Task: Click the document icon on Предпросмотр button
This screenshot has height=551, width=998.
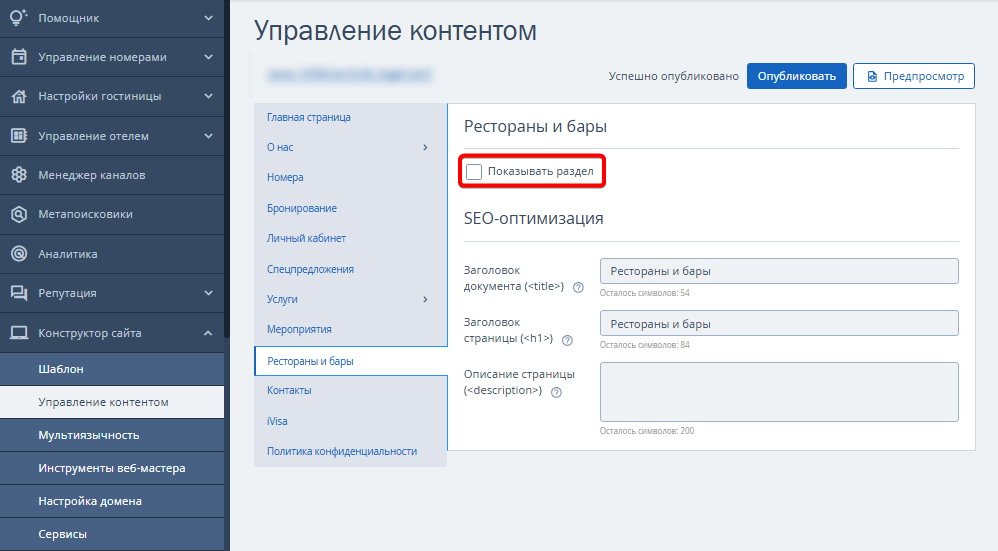Action: click(x=872, y=76)
